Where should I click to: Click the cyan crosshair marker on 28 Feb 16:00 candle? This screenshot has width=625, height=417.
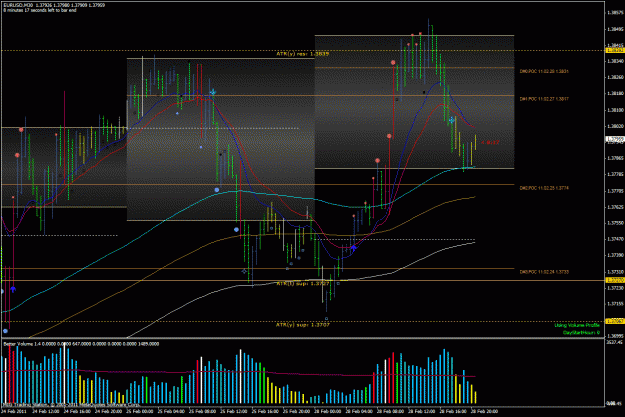click(452, 120)
